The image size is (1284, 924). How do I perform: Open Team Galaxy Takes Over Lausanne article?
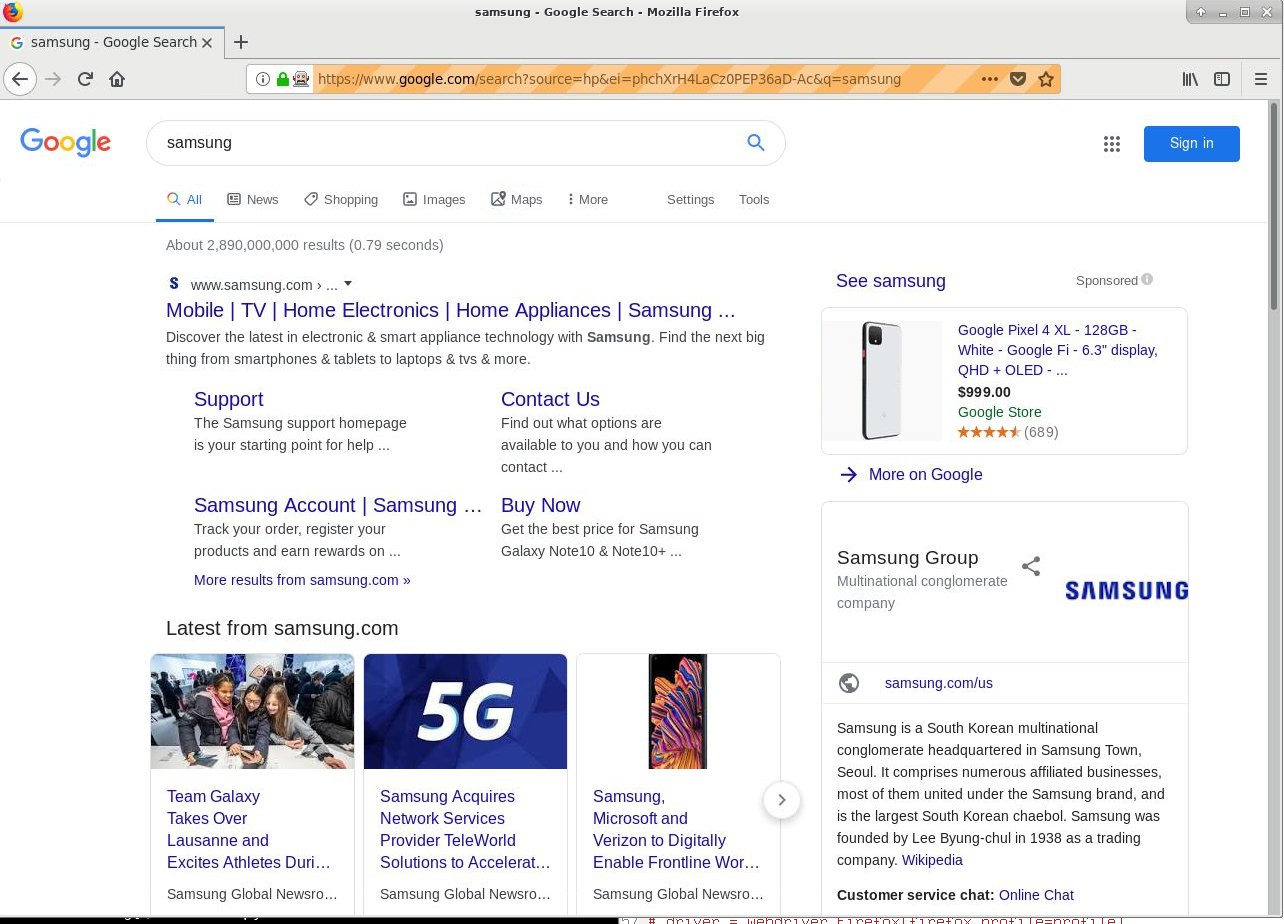pyautogui.click(x=249, y=829)
